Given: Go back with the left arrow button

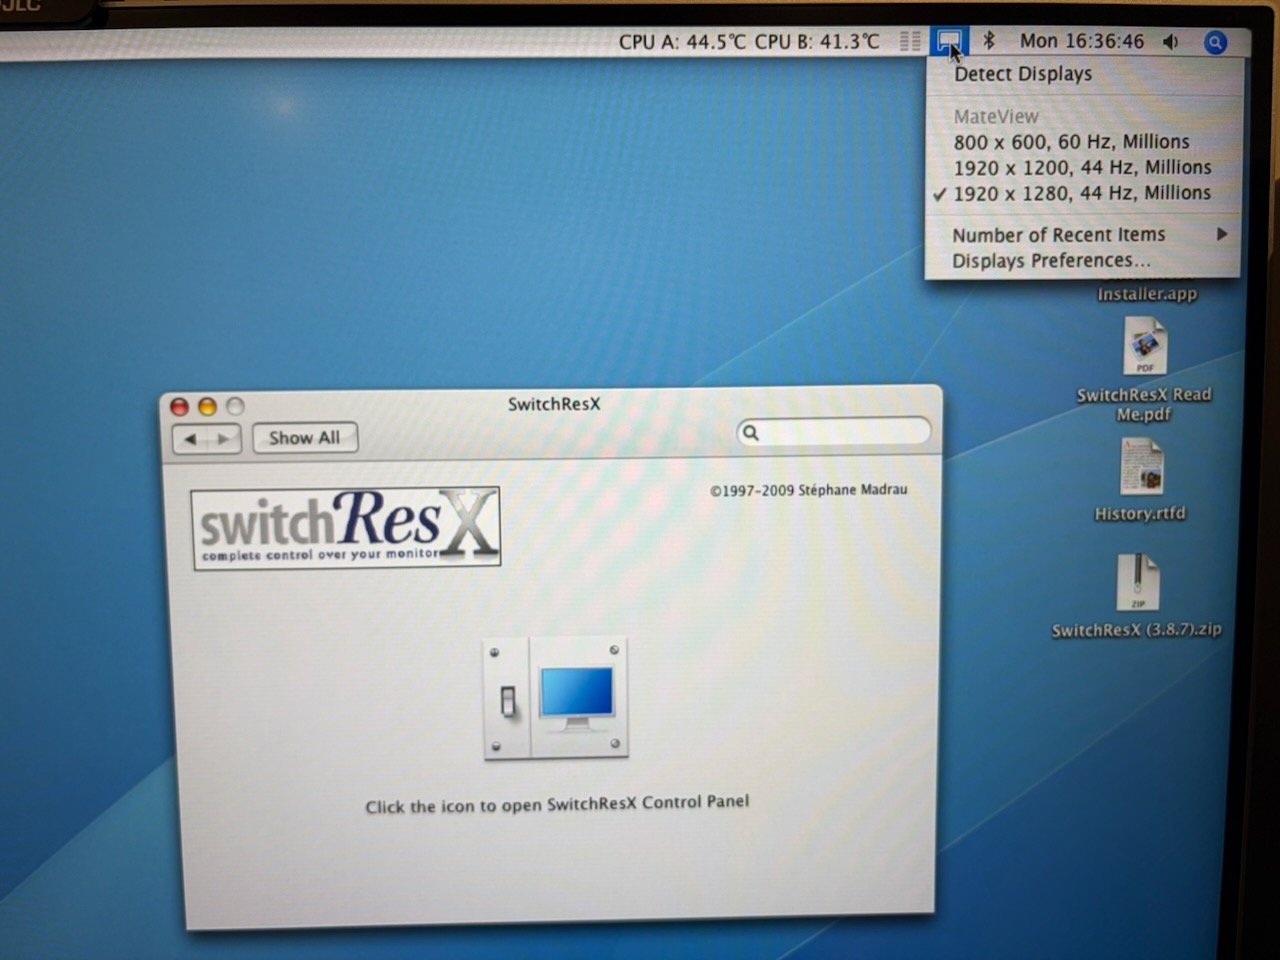Looking at the screenshot, I should point(190,439).
